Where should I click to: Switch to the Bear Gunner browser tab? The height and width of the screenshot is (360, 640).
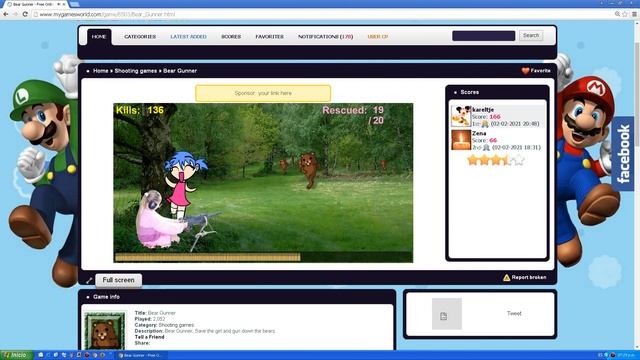36,4
